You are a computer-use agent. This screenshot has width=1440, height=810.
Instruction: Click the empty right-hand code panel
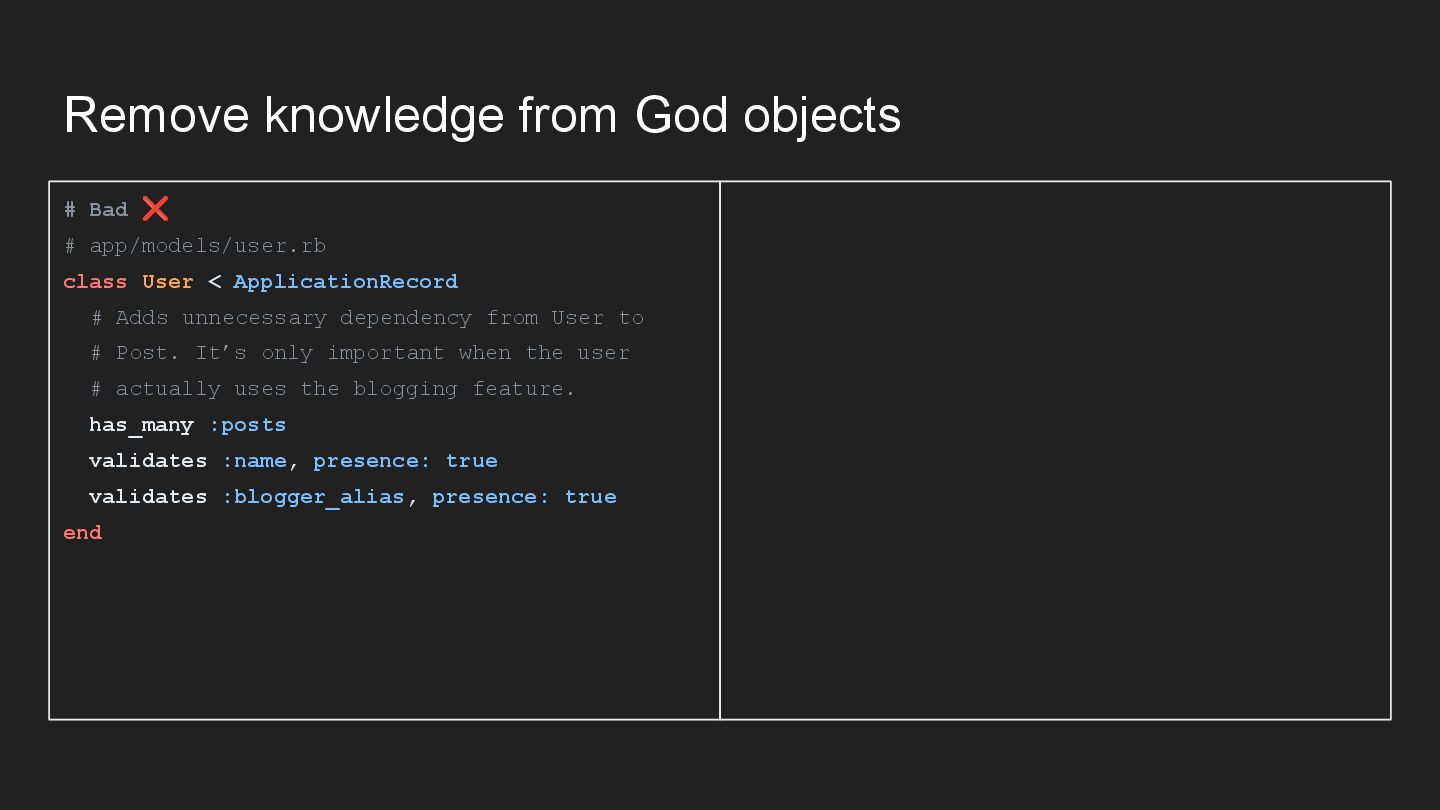[1055, 450]
